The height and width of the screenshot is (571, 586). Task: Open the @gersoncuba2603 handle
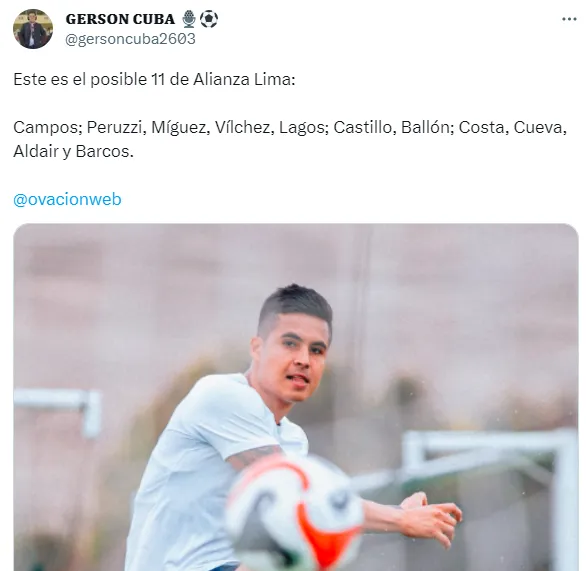[130, 39]
